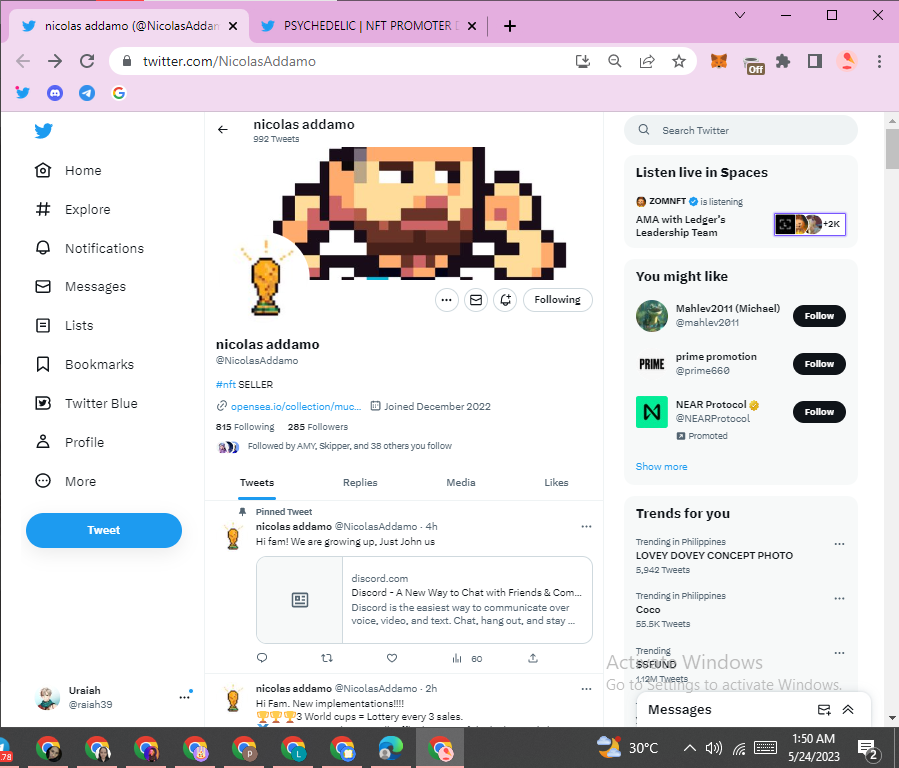Switch to the Likes tab
The height and width of the screenshot is (768, 899).
coord(556,483)
